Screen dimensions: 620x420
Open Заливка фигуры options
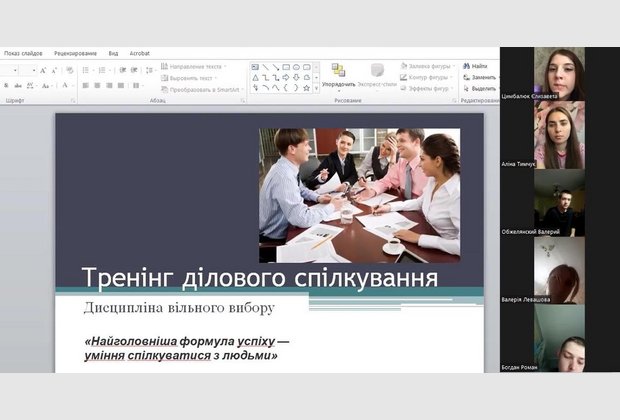[x=428, y=66]
